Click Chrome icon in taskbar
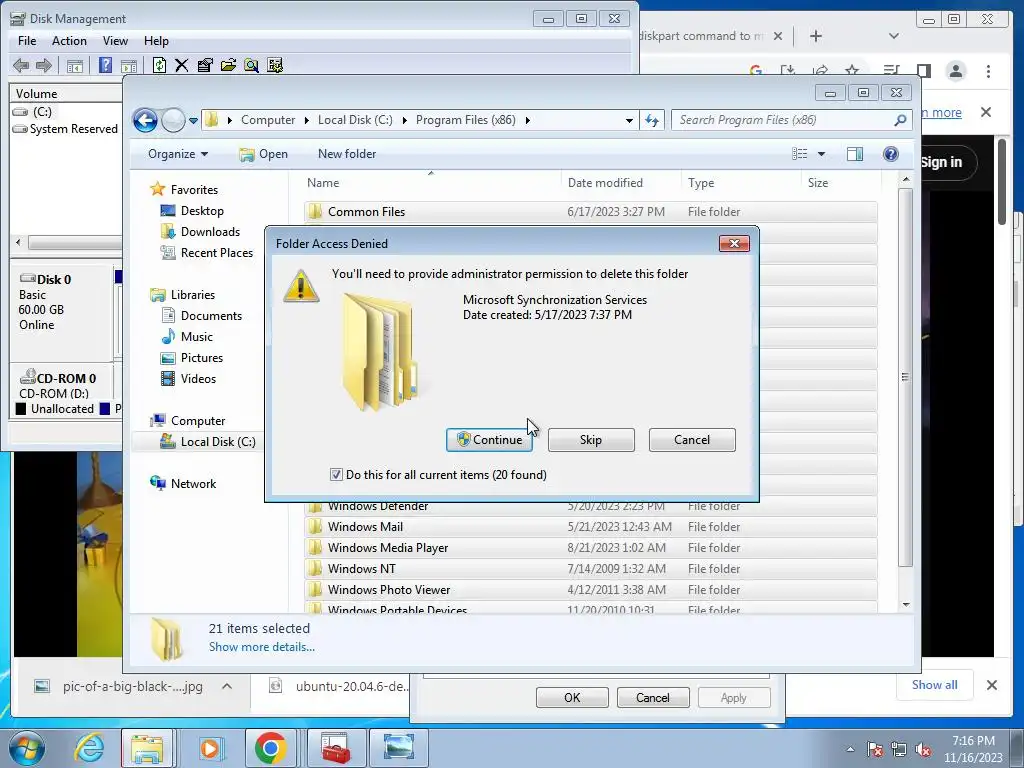Viewport: 1024px width, 768px height. 270,748
